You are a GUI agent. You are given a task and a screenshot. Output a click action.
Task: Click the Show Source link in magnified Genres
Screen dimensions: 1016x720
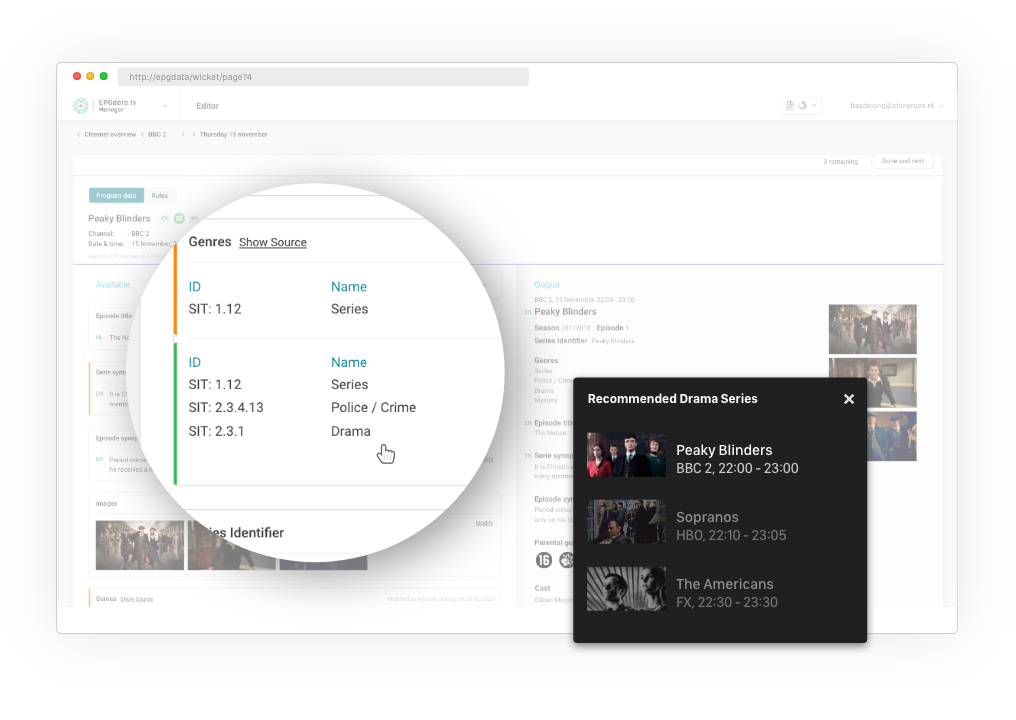click(273, 242)
